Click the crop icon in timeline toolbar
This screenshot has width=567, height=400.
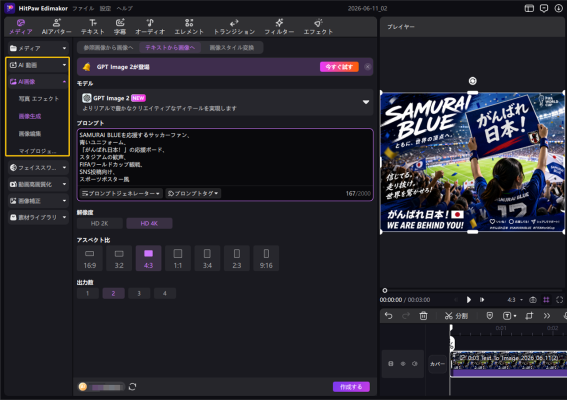529,316
